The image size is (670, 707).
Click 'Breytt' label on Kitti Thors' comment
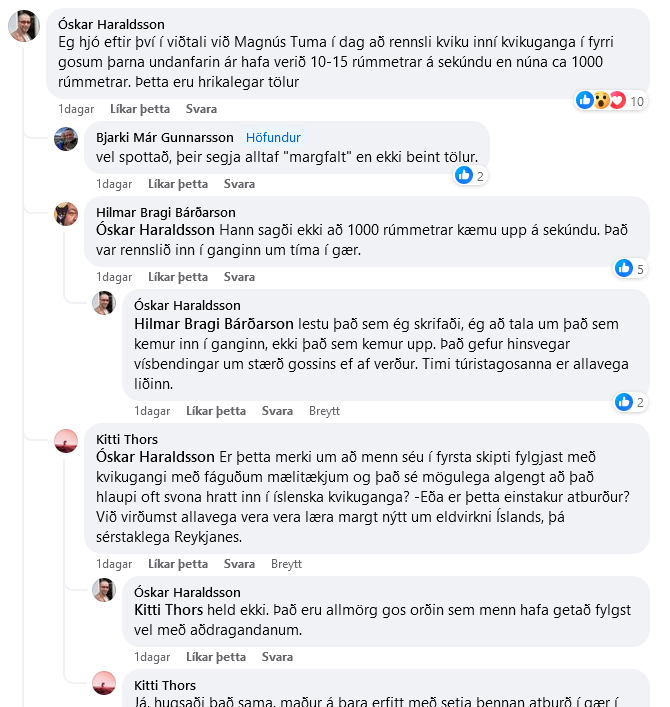point(286,563)
